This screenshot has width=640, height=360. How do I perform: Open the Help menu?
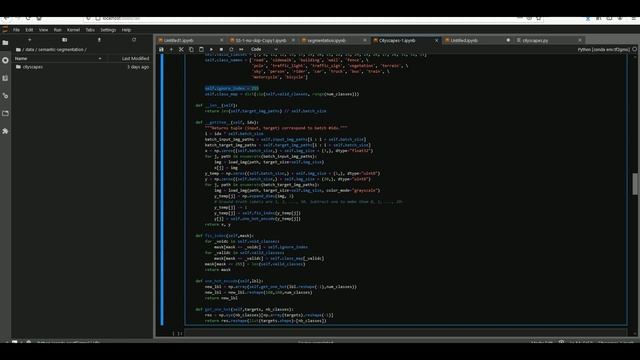click(126, 30)
